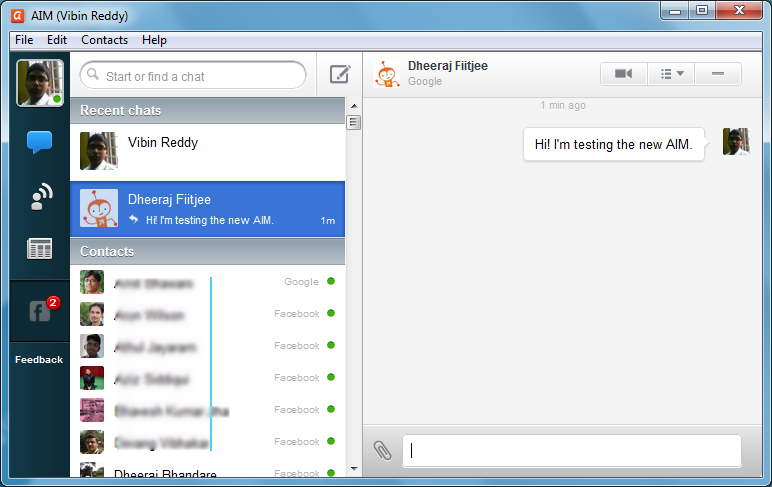The image size is (772, 487).
Task: Click the Recent chats section header
Action: point(207,110)
